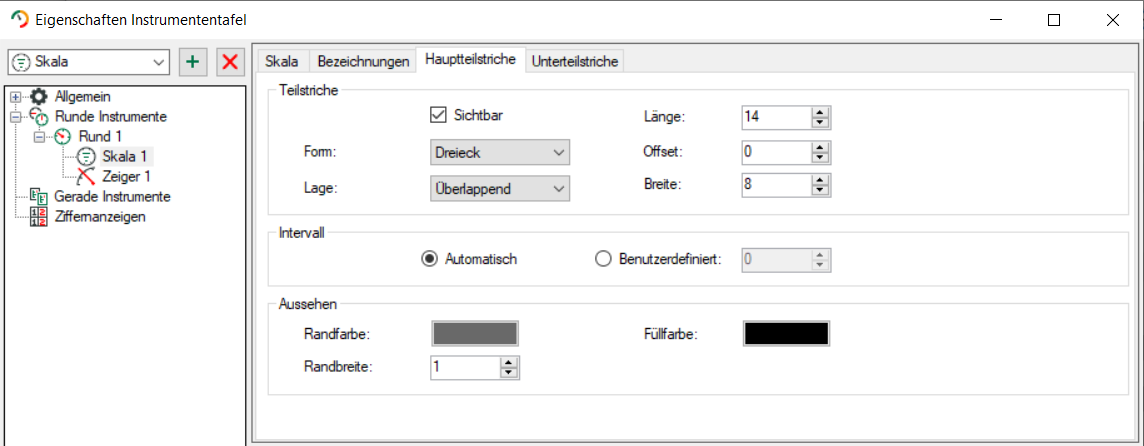The image size is (1144, 446).
Task: Open the Lage dropdown showing Überlappend
Action: coord(500,187)
